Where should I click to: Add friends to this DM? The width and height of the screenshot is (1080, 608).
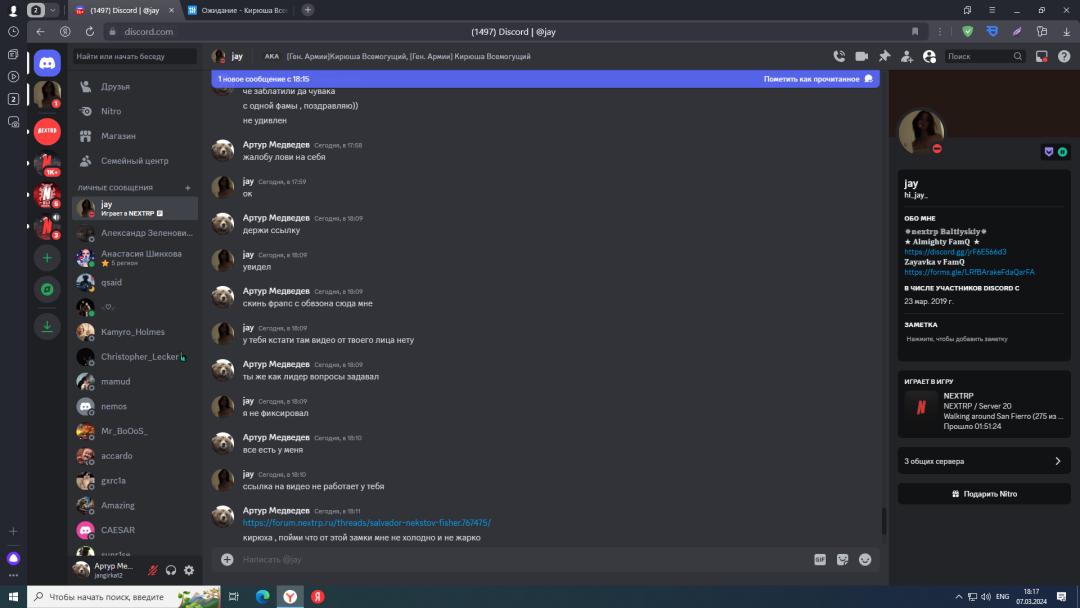(x=907, y=57)
